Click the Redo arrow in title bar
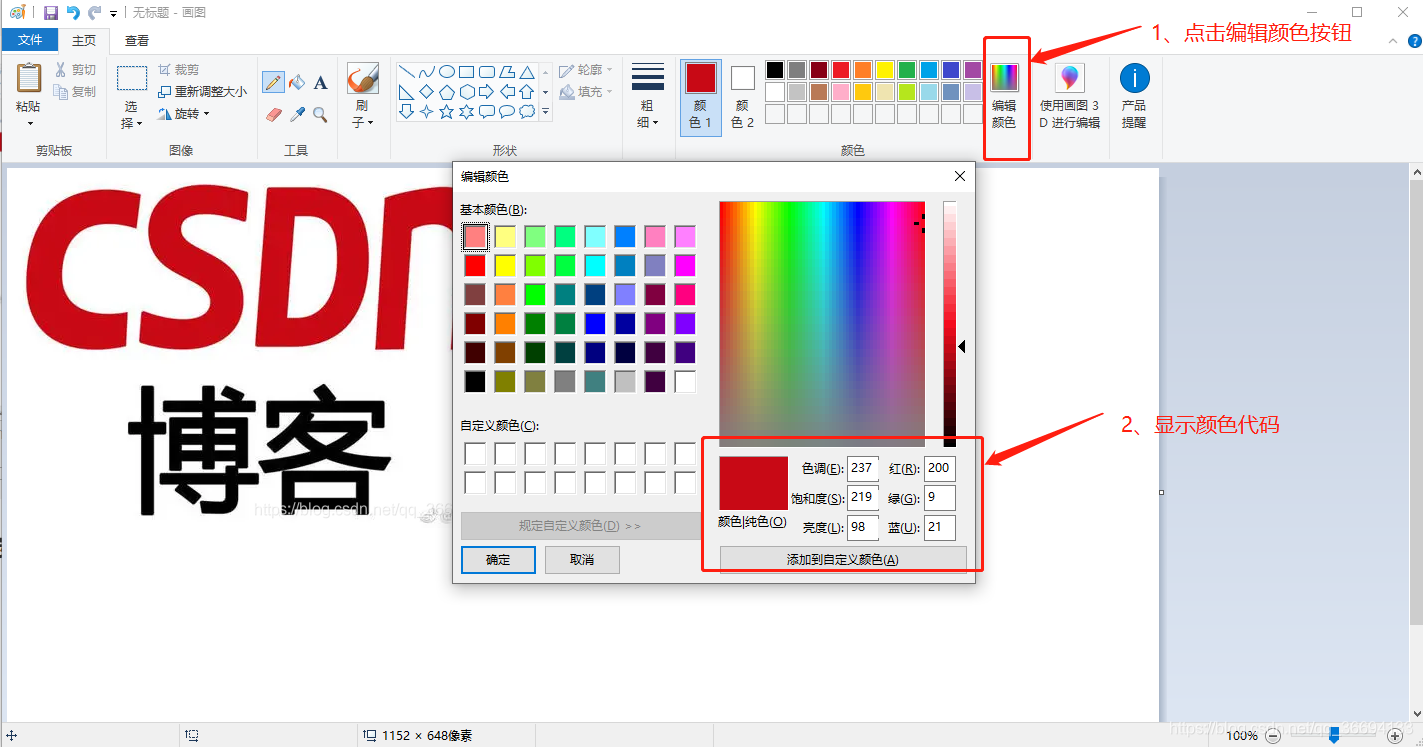The image size is (1423, 747). coord(95,13)
